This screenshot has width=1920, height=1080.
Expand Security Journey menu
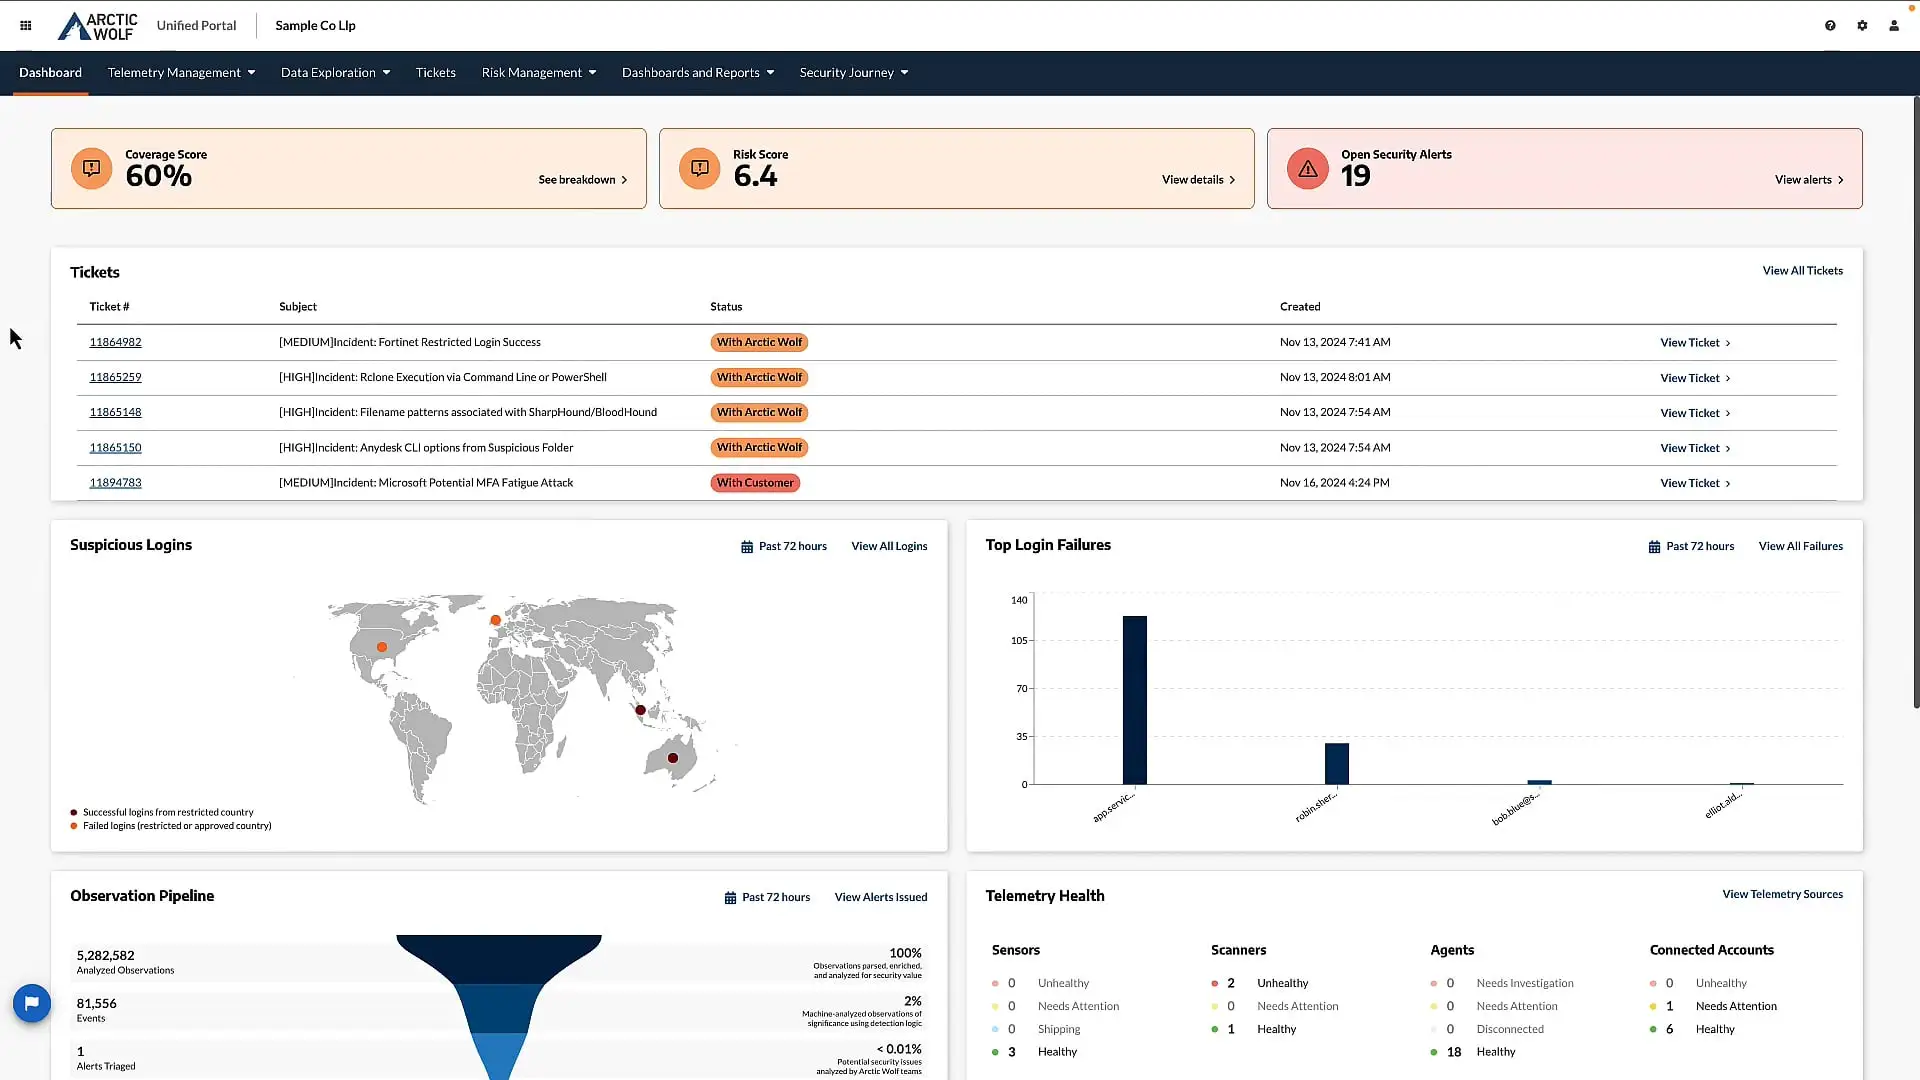pyautogui.click(x=853, y=73)
